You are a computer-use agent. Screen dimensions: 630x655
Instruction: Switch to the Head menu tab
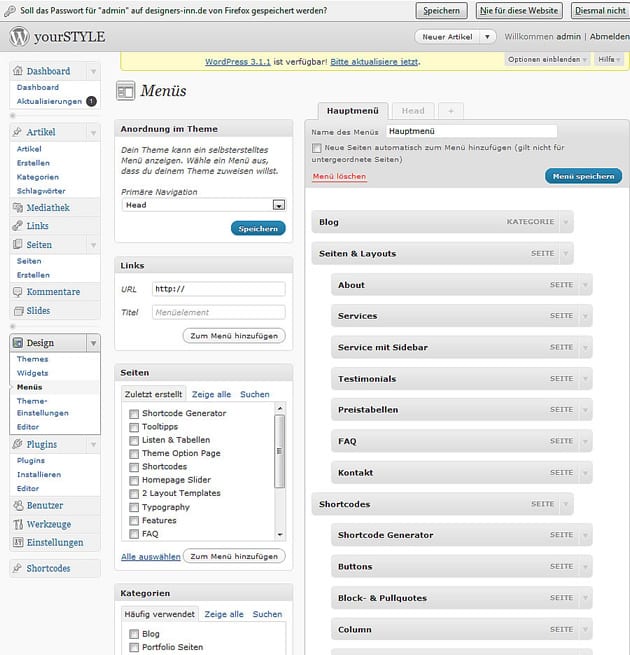413,111
